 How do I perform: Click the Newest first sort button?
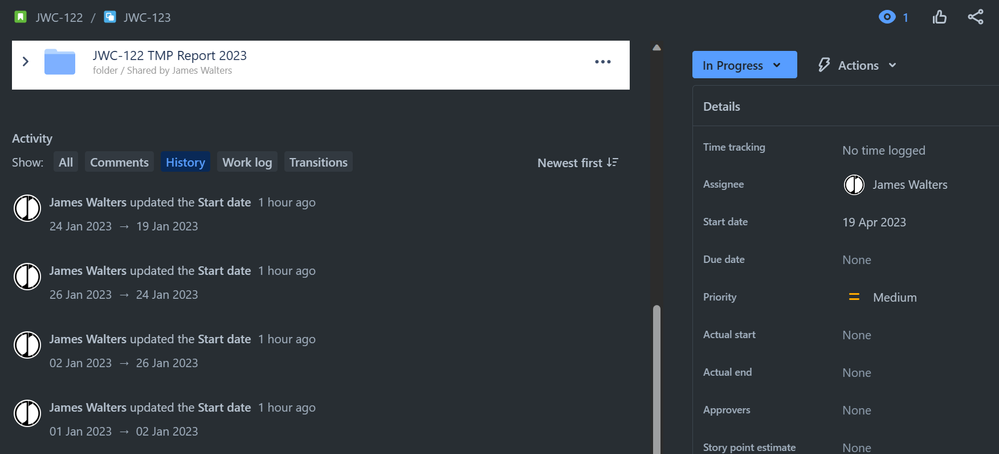click(x=578, y=162)
